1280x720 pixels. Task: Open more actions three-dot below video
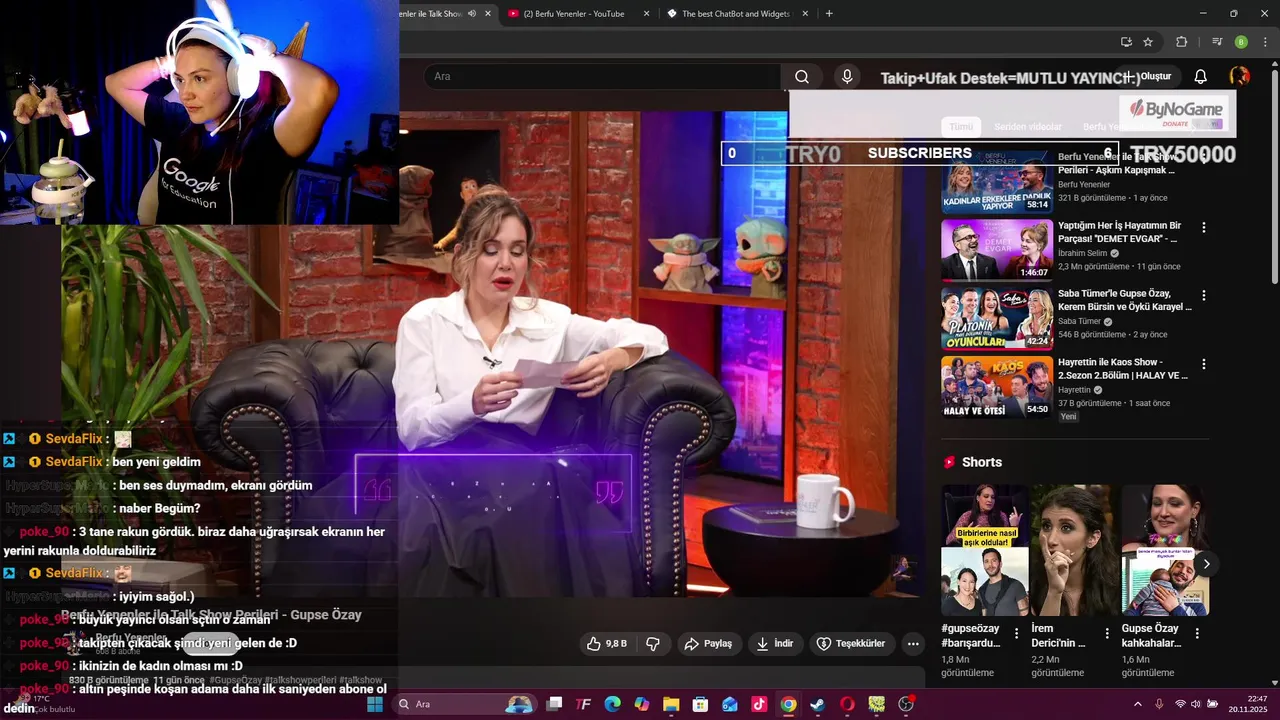click(913, 643)
